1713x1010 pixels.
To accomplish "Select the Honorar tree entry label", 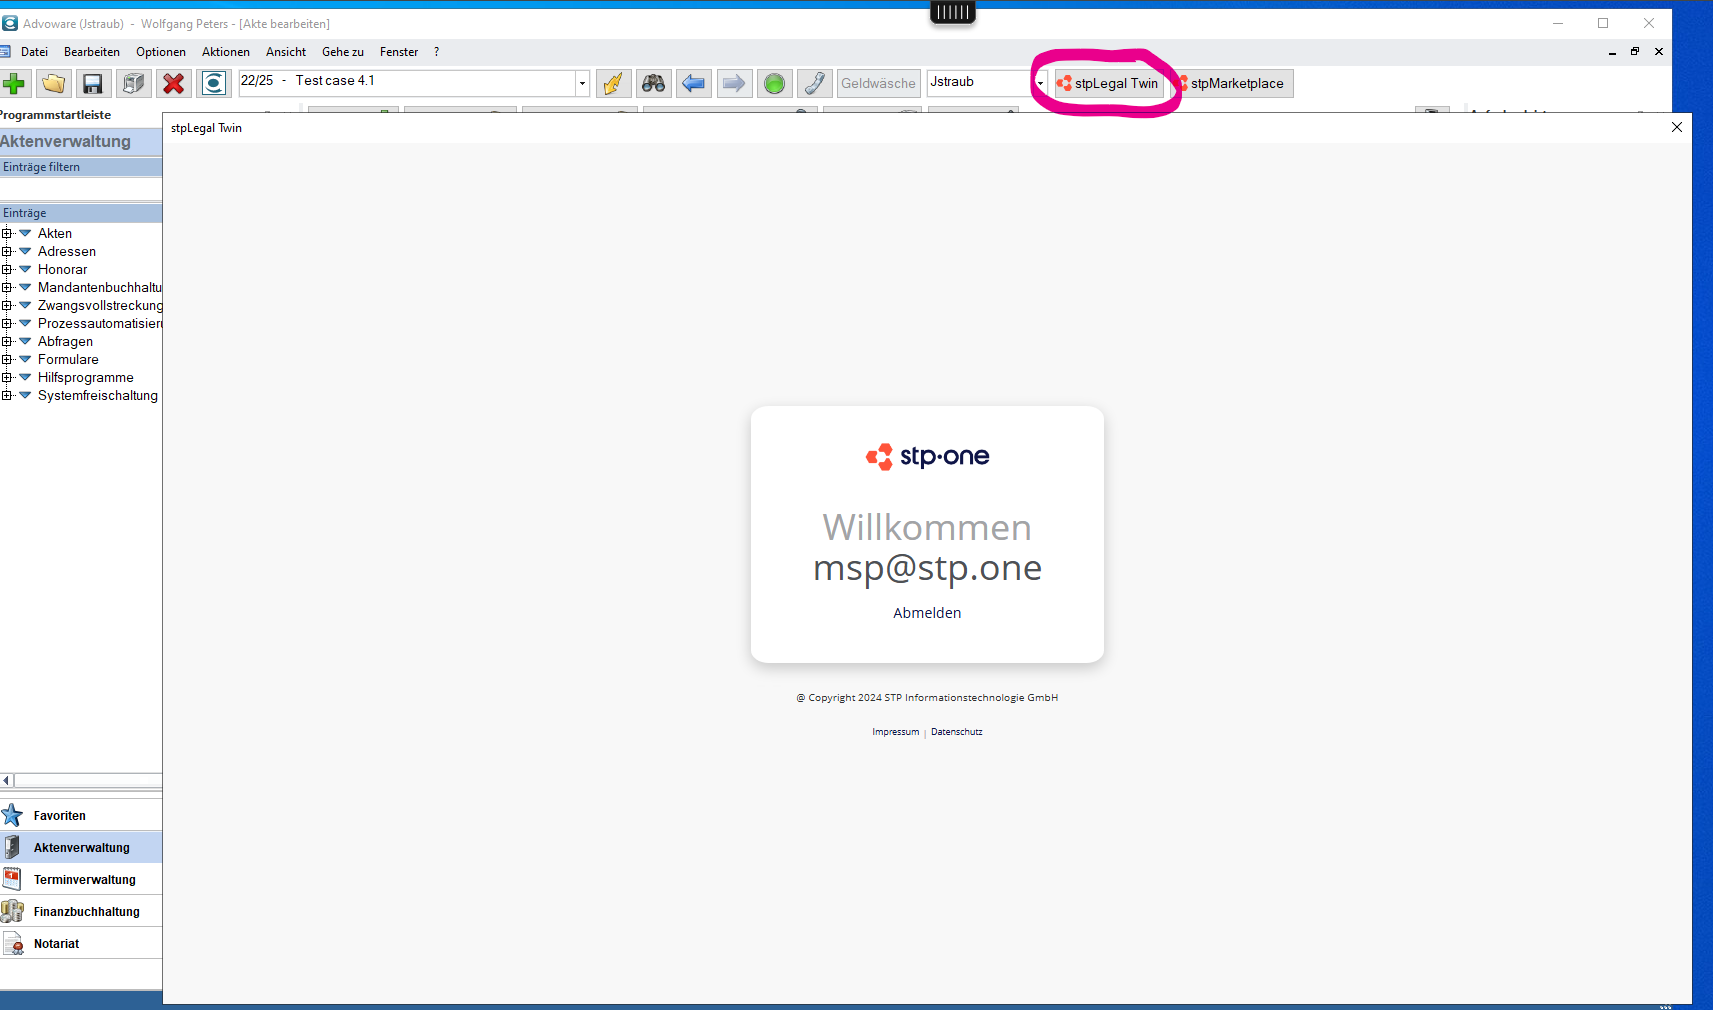I will 63,269.
